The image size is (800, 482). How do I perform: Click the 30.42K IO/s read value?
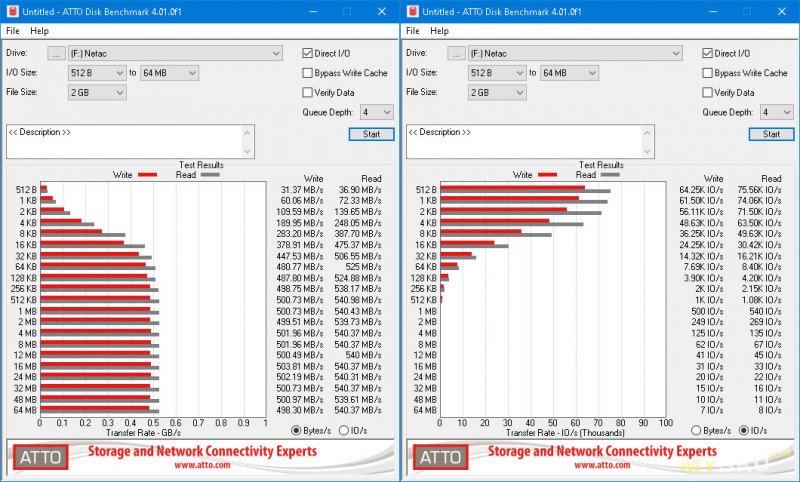pyautogui.click(x=759, y=245)
